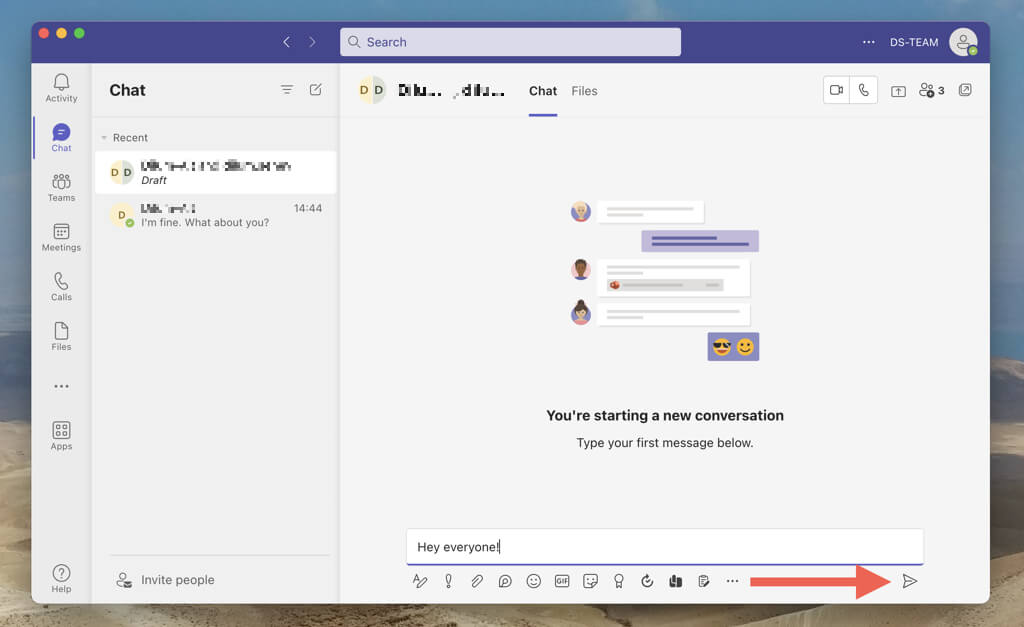Open Updates icon in compose toolbar
The image size is (1024, 627).
point(647,581)
